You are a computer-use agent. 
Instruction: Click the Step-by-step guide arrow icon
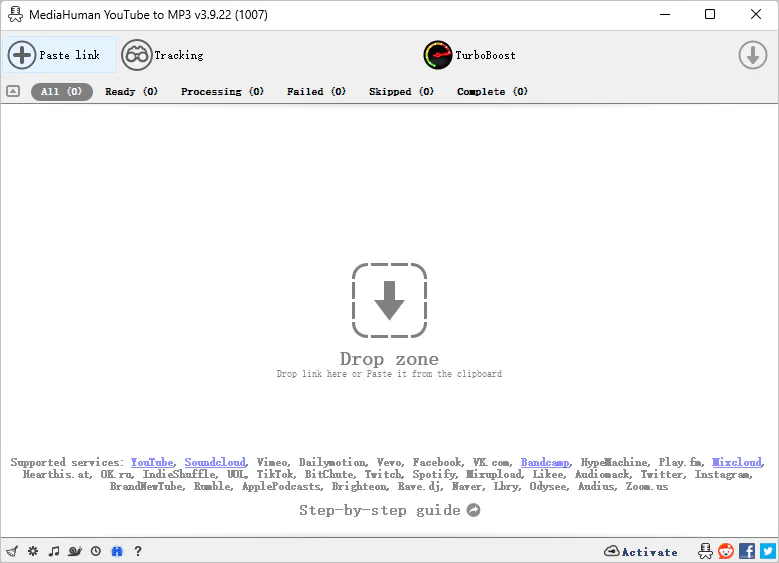473,510
